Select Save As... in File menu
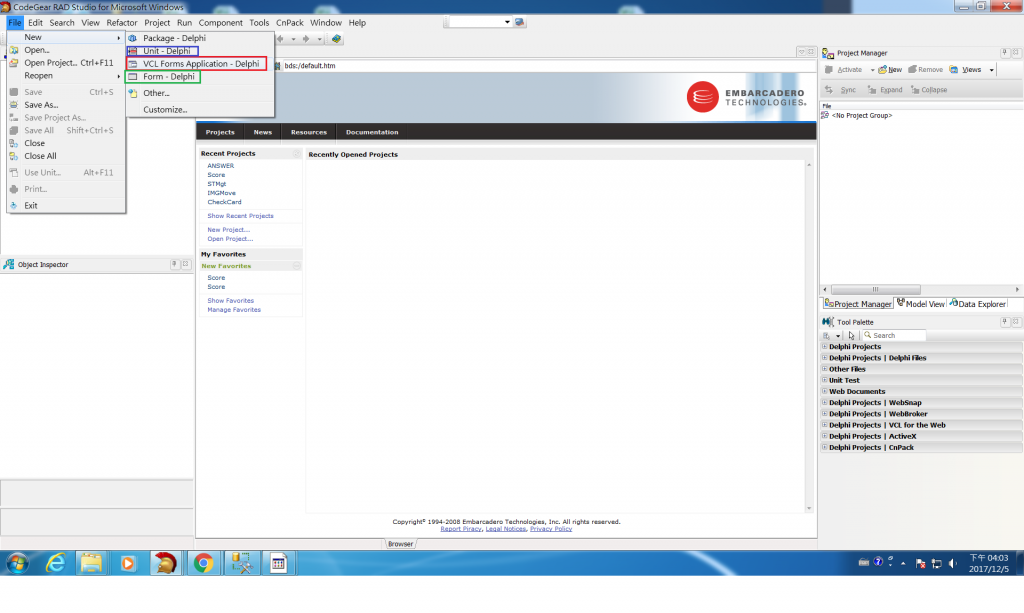1024x613 pixels. [66, 104]
